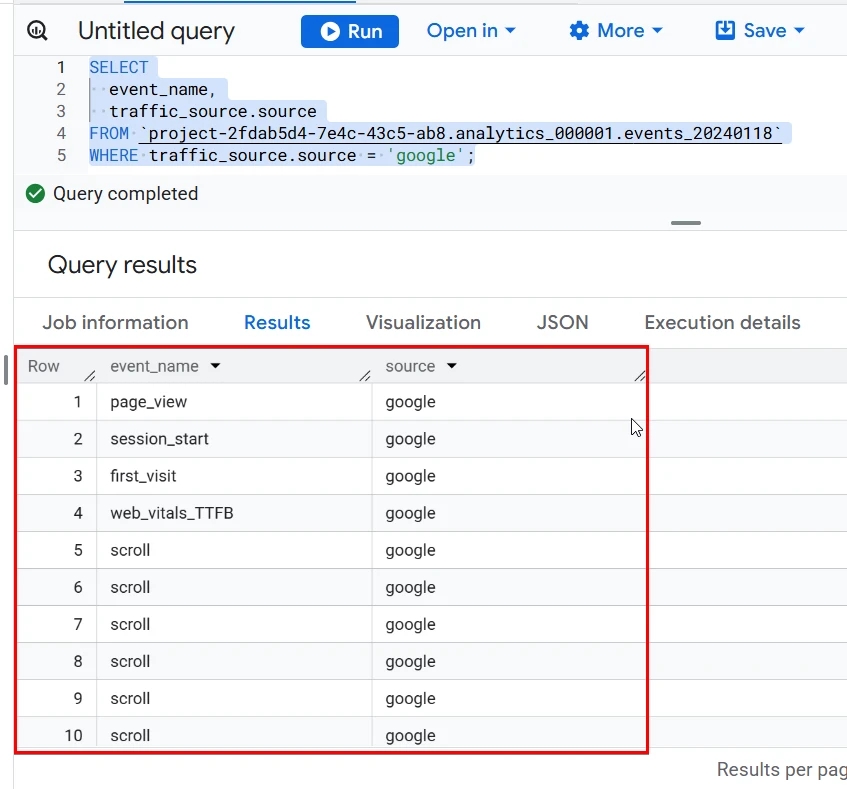847x789 pixels.
Task: Click the Save icon in toolbar
Action: click(x=725, y=30)
